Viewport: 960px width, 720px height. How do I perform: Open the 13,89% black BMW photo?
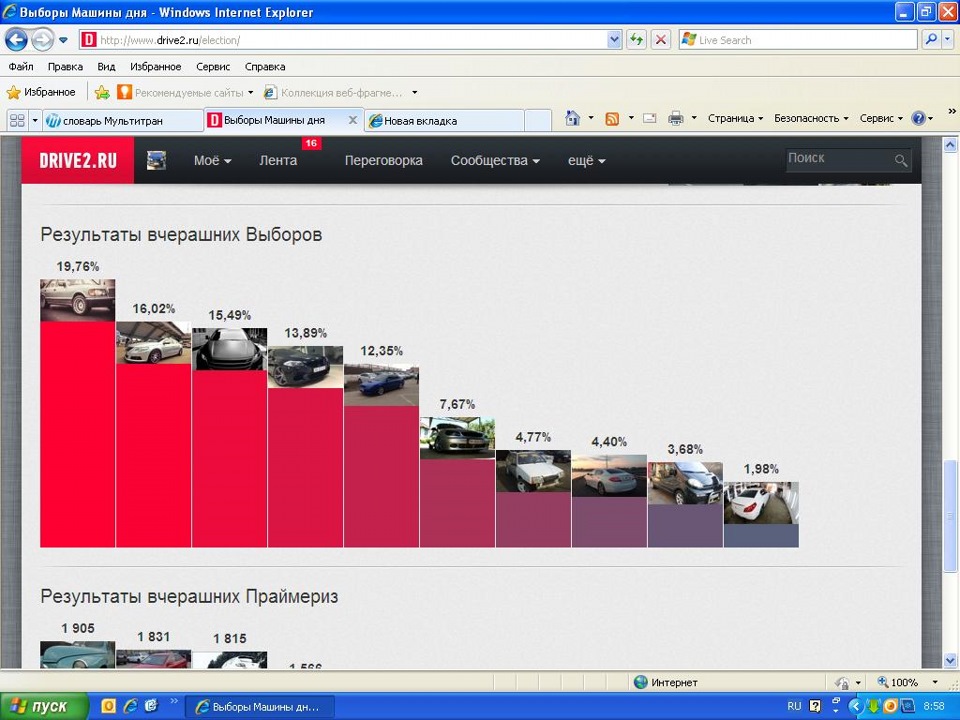[306, 367]
